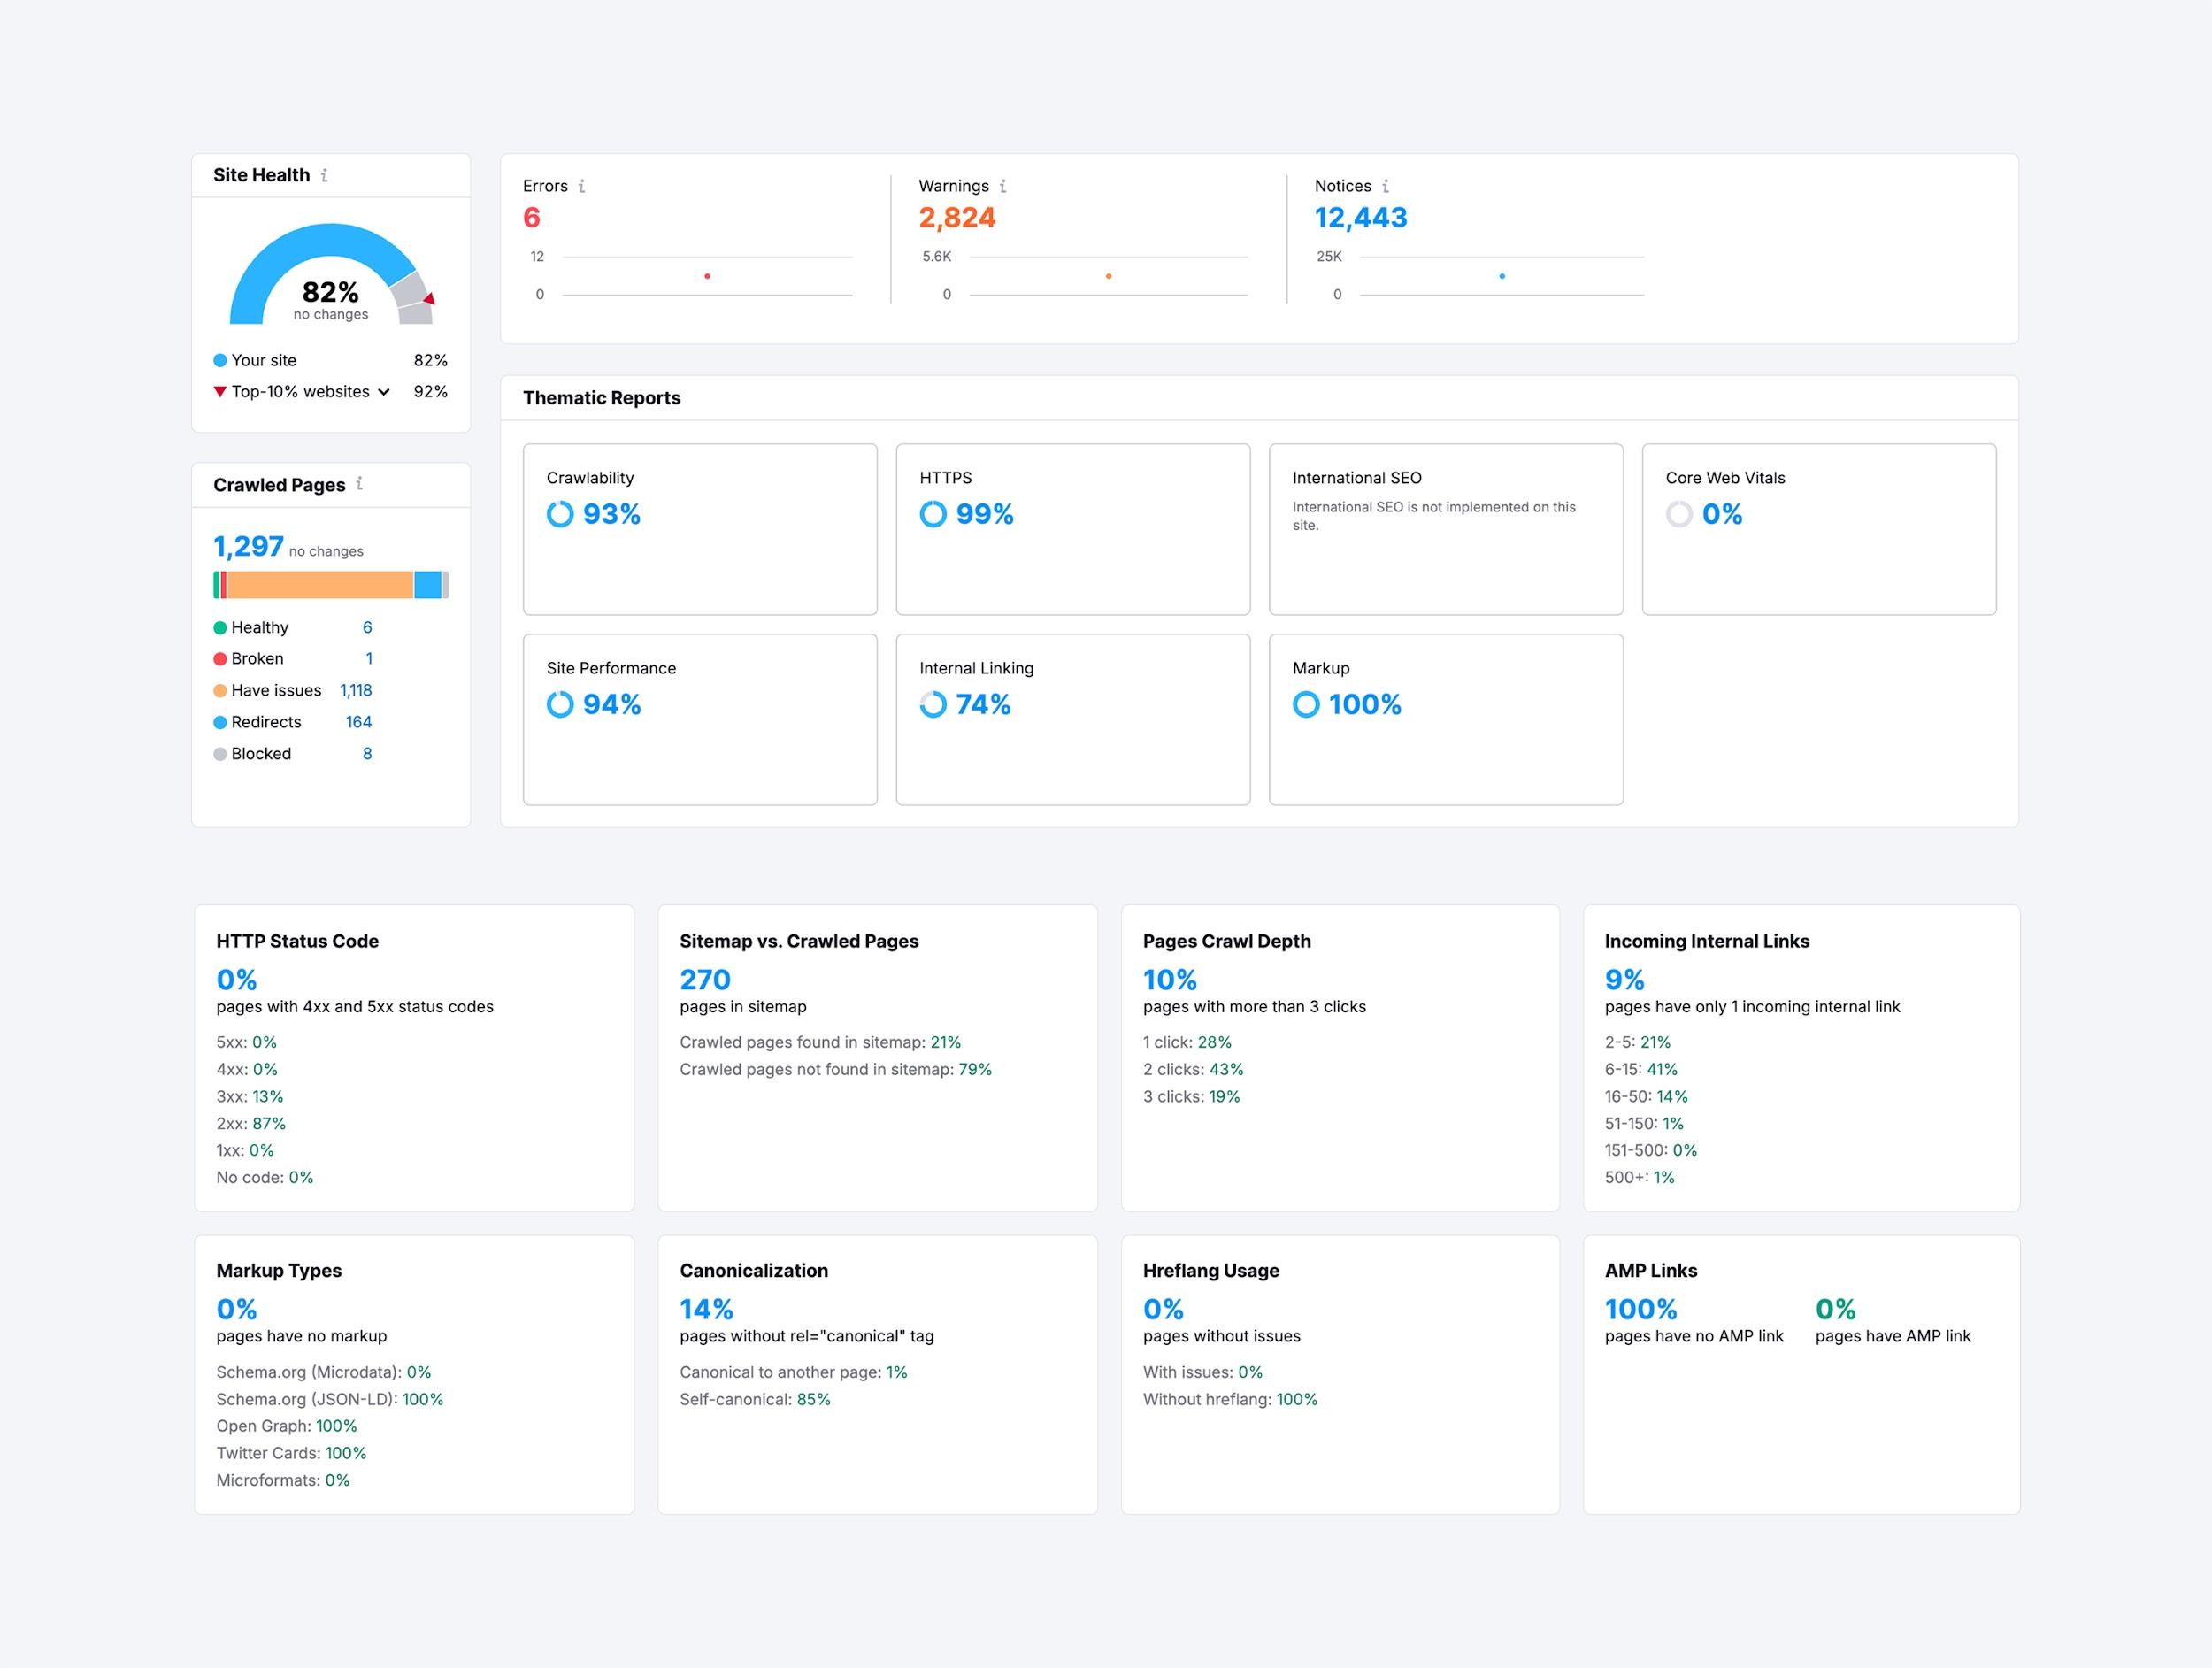Expand the Top-10% websites dropdown chevron

[x=384, y=392]
